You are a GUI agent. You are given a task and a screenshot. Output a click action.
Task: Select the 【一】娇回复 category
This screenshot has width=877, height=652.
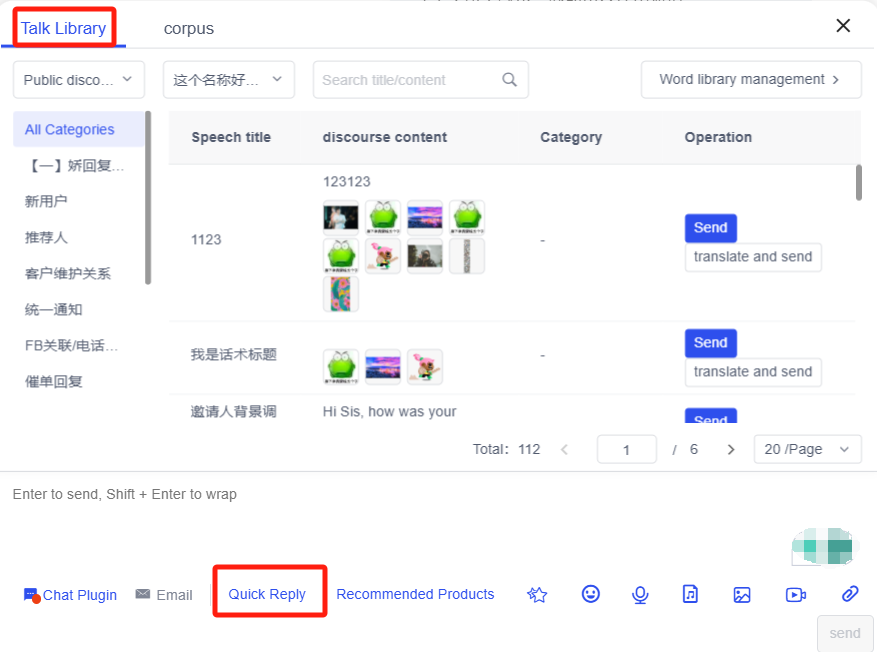point(75,166)
